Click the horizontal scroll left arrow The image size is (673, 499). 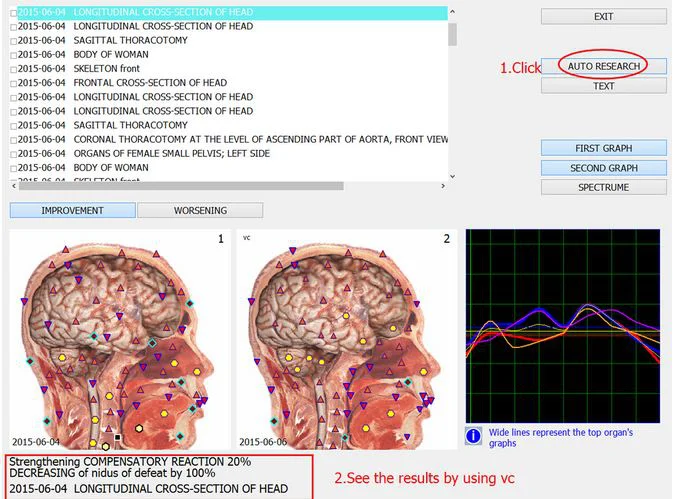14,186
